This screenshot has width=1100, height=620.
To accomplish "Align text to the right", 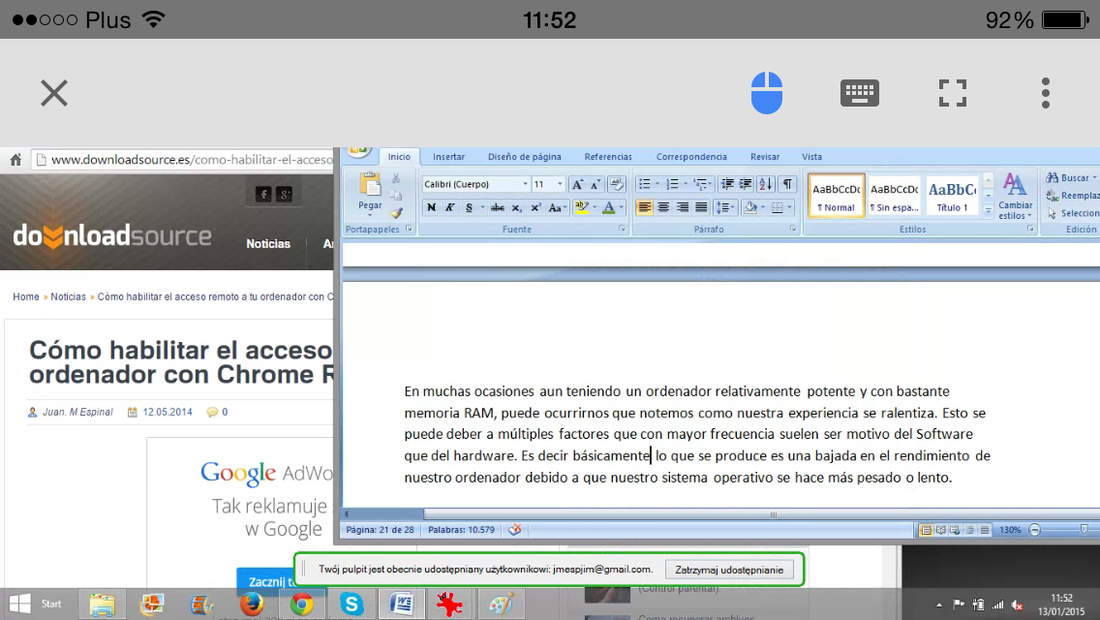I will click(x=682, y=208).
